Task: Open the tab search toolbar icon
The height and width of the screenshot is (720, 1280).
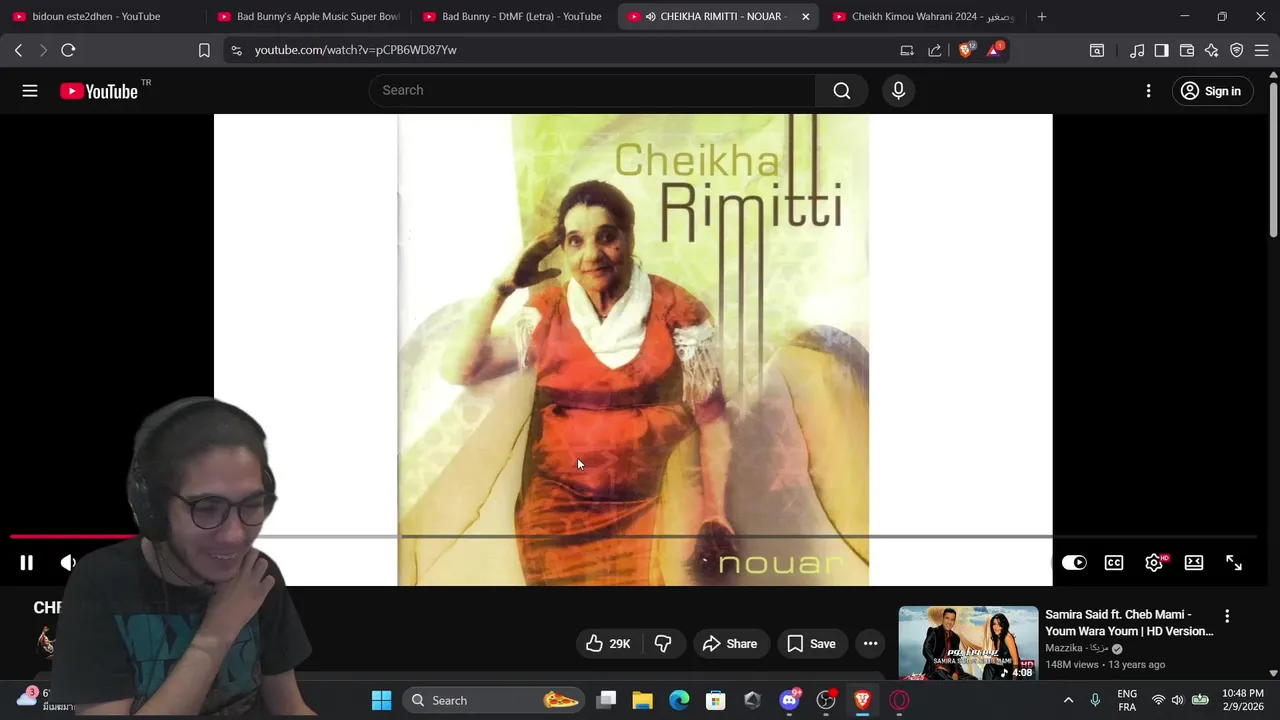Action: point(1097,50)
